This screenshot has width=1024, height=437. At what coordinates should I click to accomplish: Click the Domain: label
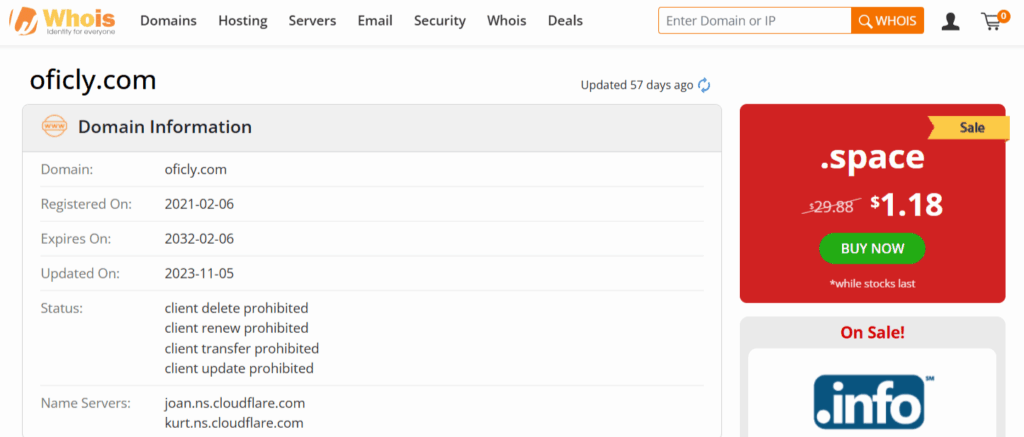coord(67,170)
